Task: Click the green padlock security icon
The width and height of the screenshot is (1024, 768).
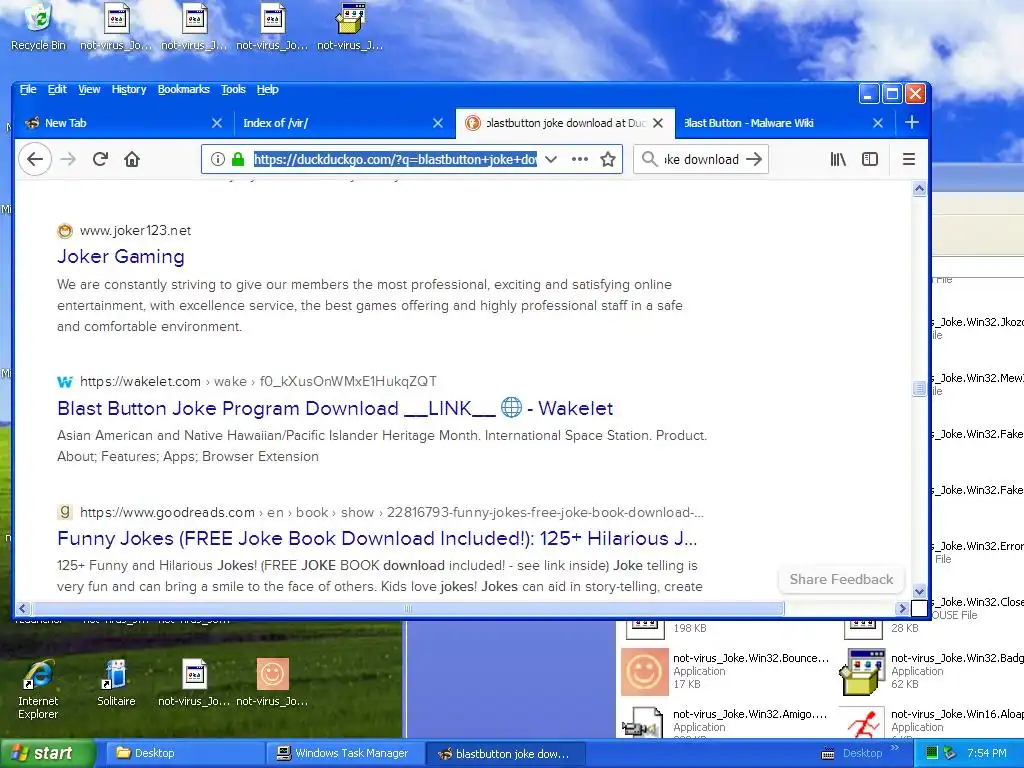Action: 238,159
